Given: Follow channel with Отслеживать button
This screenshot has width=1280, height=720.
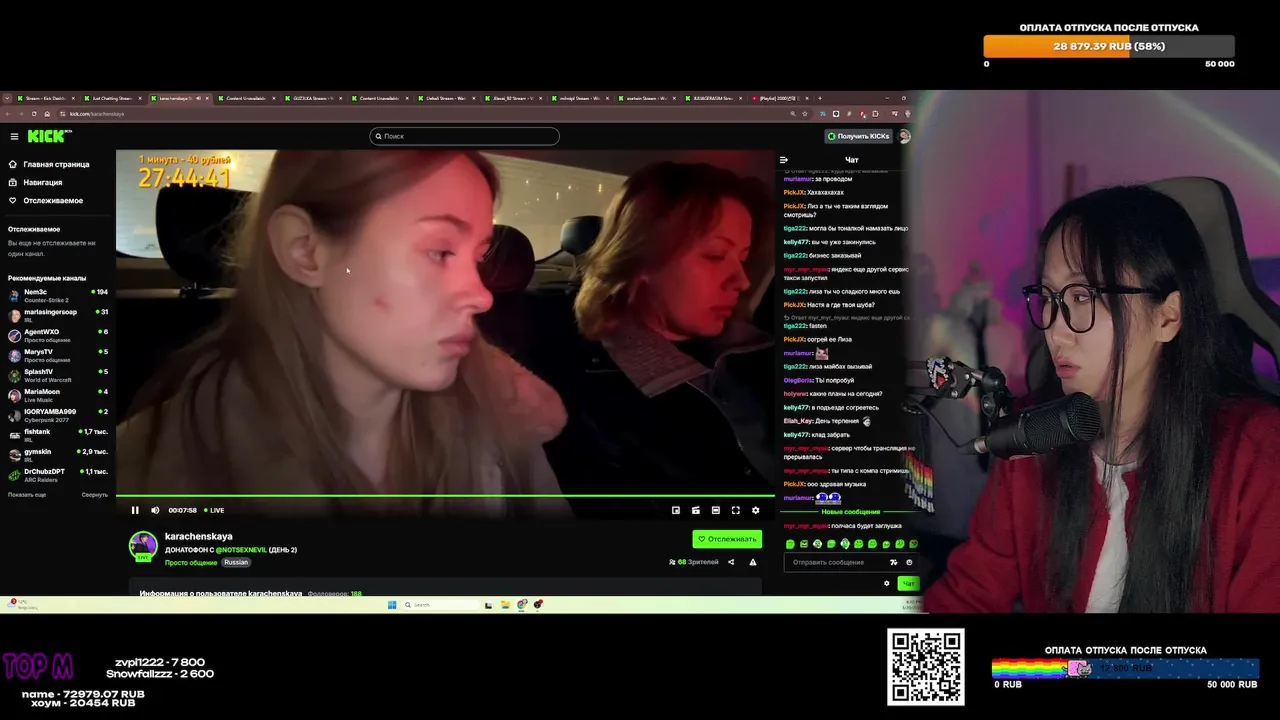Looking at the screenshot, I should click(x=727, y=539).
